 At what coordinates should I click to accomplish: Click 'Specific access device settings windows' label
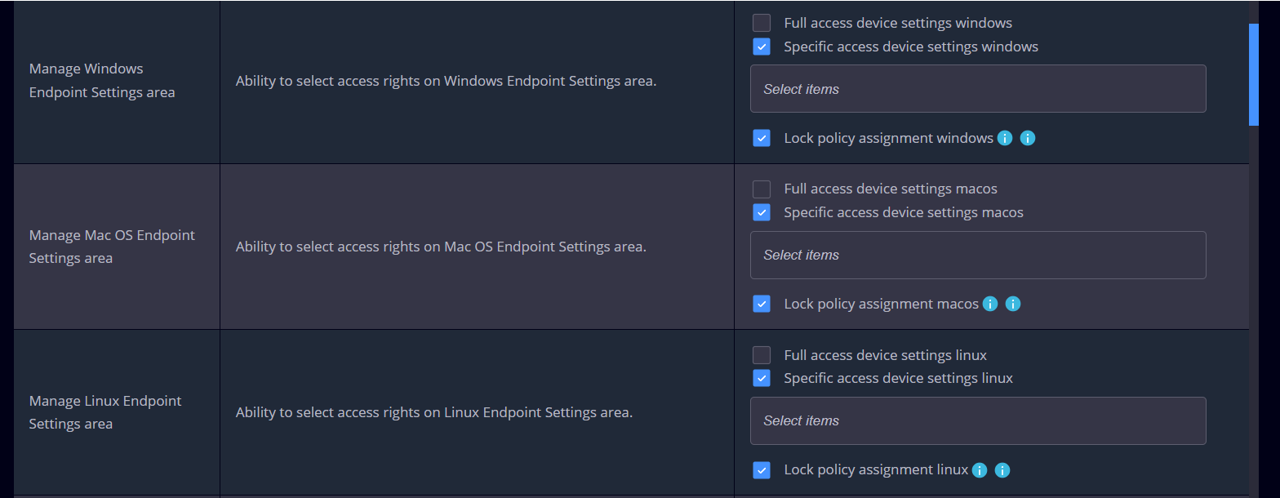pyautogui.click(x=911, y=46)
